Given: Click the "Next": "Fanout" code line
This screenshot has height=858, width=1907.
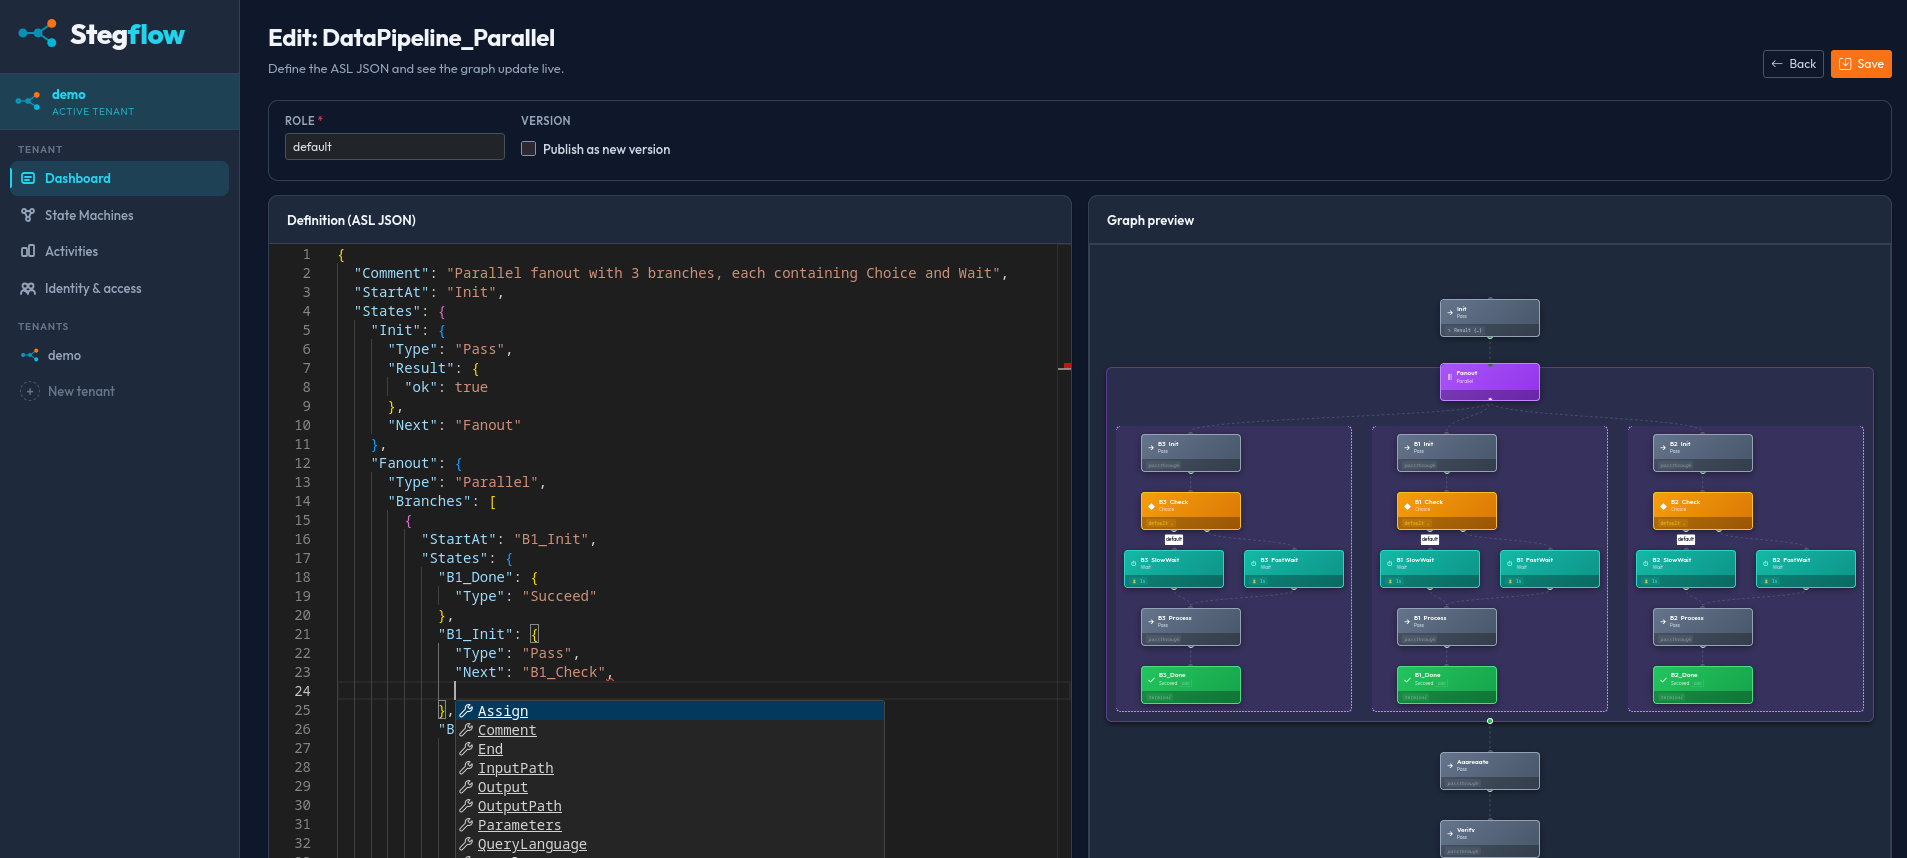Looking at the screenshot, I should click(x=454, y=425).
